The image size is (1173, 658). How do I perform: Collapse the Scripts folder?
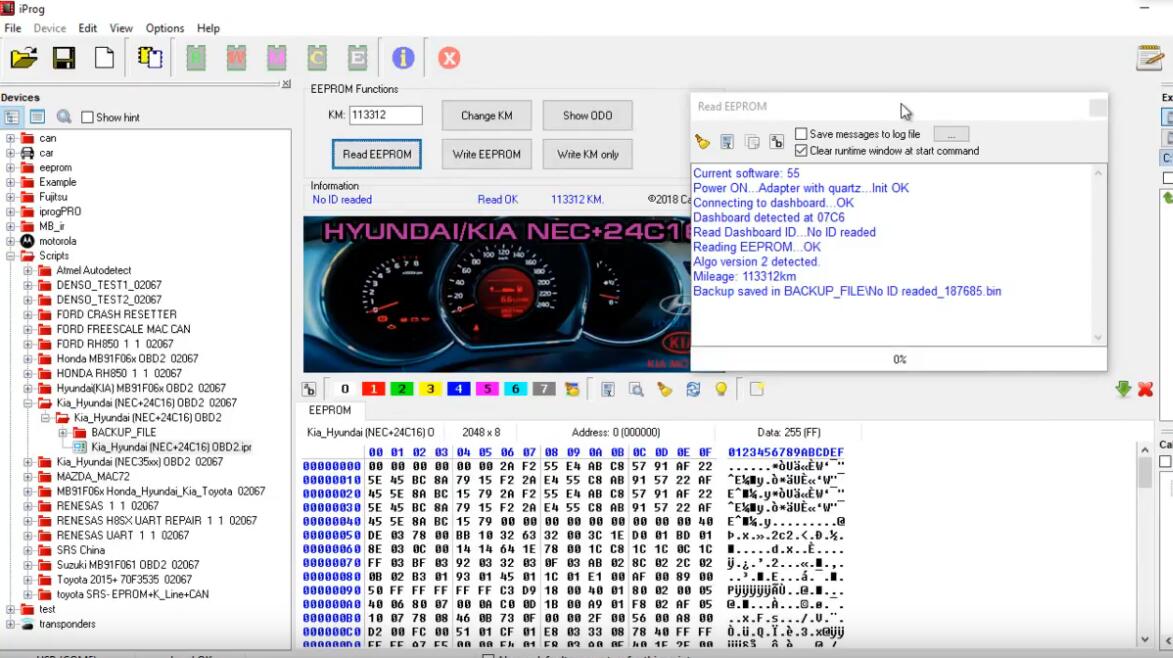tap(10, 256)
